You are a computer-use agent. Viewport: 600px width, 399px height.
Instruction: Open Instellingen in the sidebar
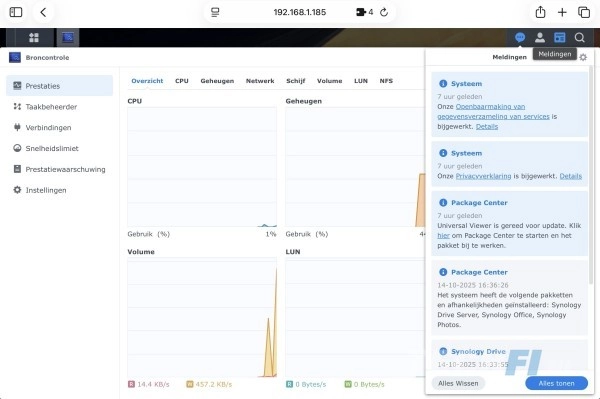click(x=60, y=190)
